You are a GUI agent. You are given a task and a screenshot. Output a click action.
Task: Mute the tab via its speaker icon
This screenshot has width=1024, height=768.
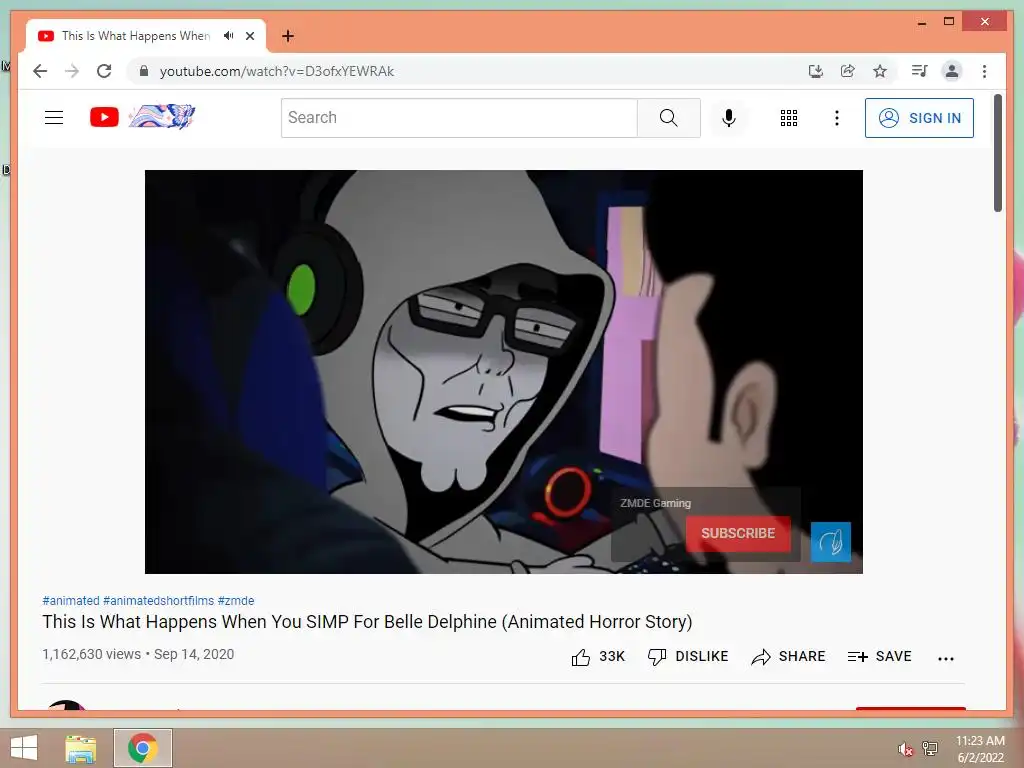pyautogui.click(x=228, y=36)
